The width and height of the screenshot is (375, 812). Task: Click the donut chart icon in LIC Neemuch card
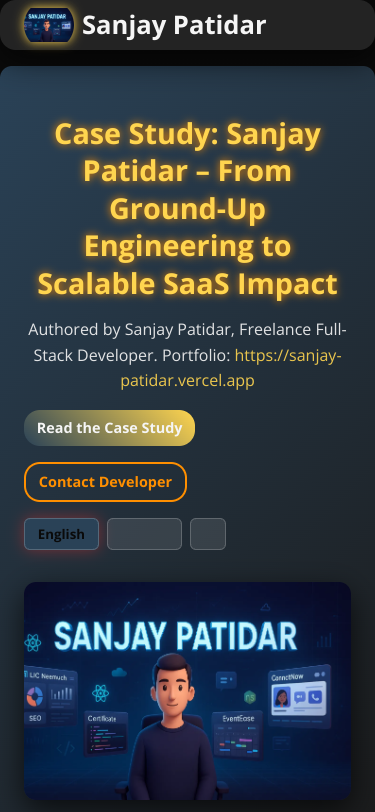click(x=35, y=697)
